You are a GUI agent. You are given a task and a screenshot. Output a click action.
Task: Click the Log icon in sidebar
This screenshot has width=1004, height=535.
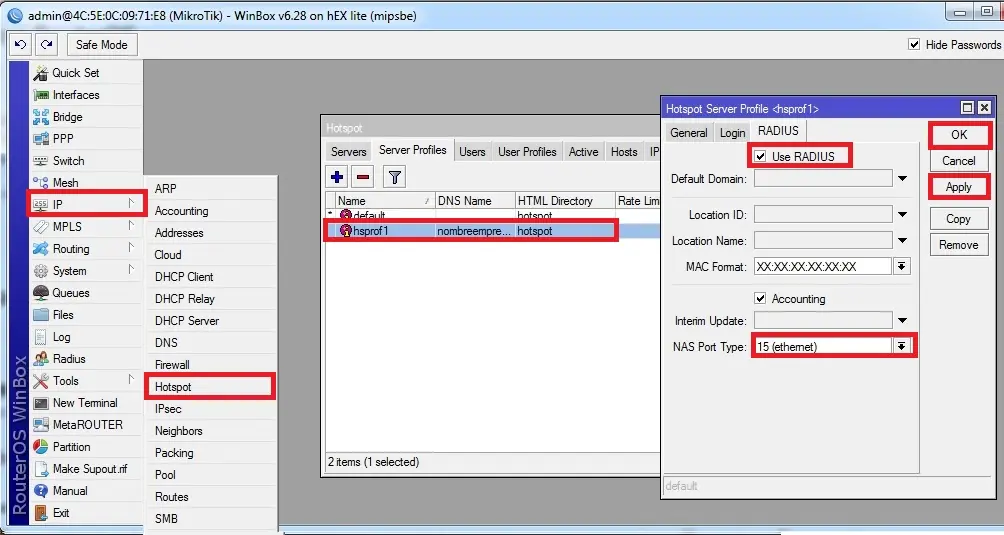point(41,337)
